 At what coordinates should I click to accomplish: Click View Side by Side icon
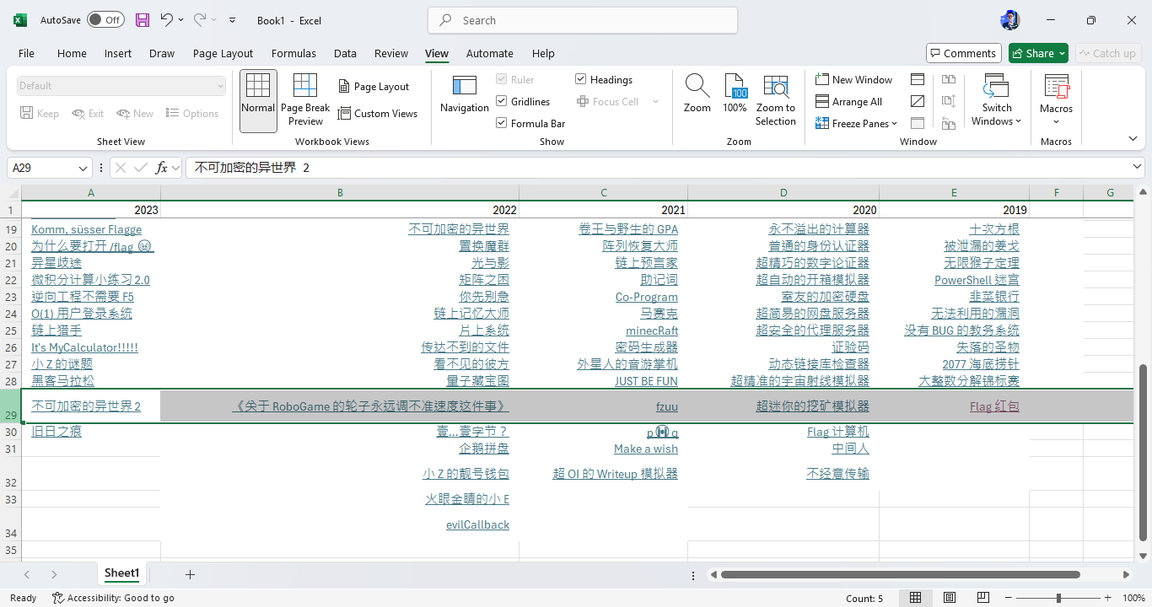(x=948, y=79)
